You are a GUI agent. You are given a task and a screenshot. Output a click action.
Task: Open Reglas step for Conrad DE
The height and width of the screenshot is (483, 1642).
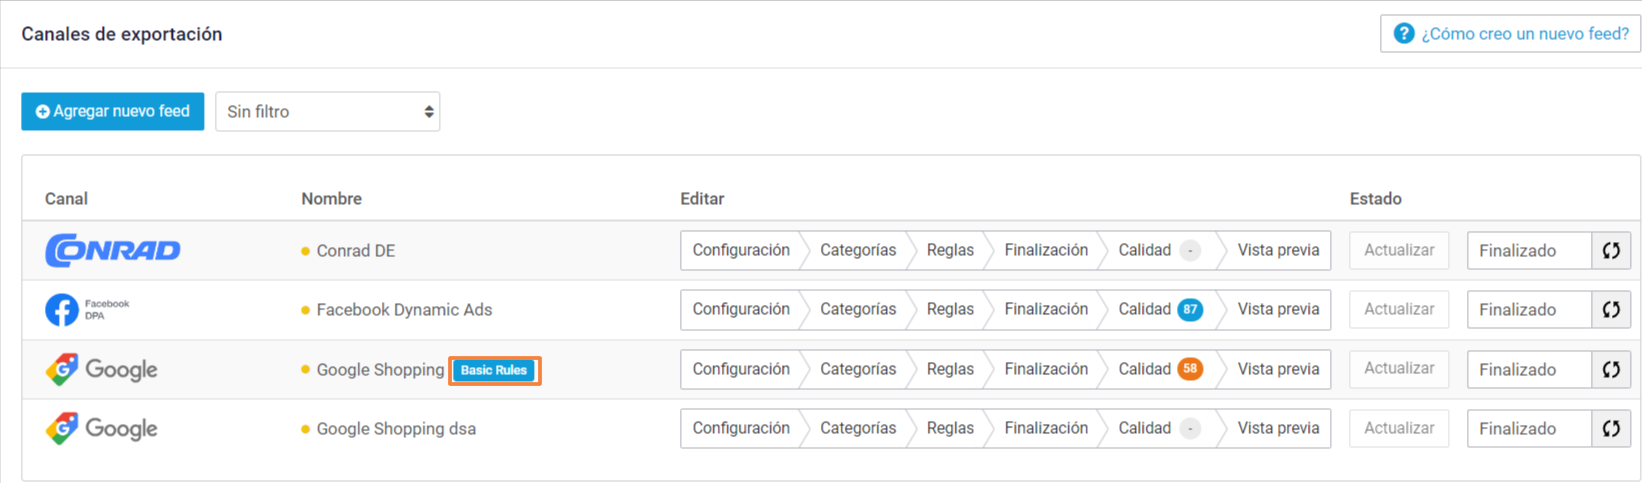click(x=950, y=250)
